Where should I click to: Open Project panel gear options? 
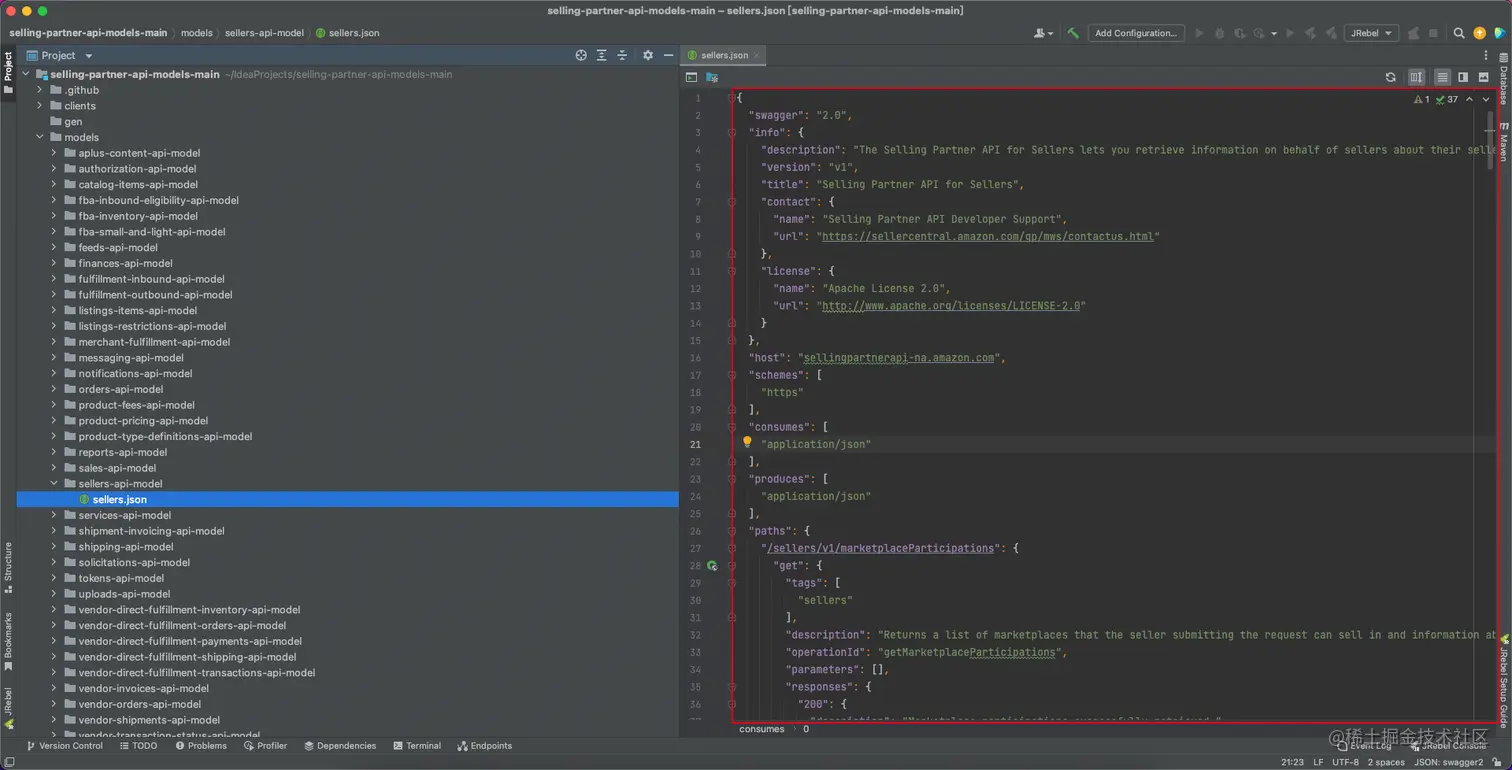648,55
